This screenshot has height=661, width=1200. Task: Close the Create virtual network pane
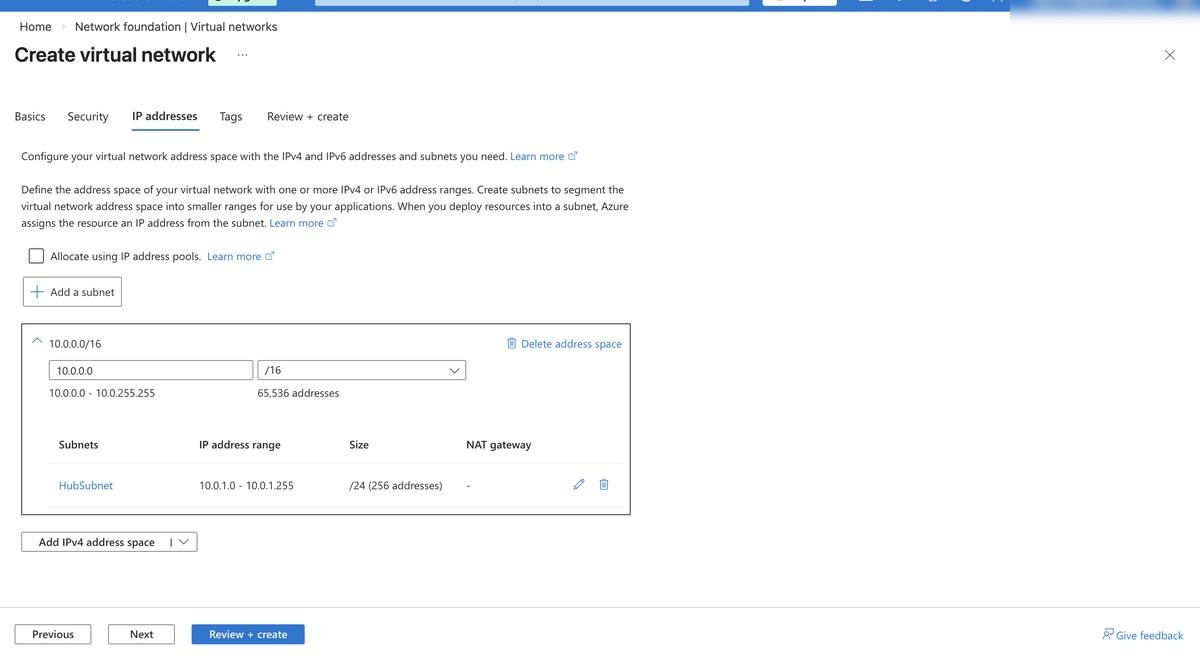point(1170,55)
